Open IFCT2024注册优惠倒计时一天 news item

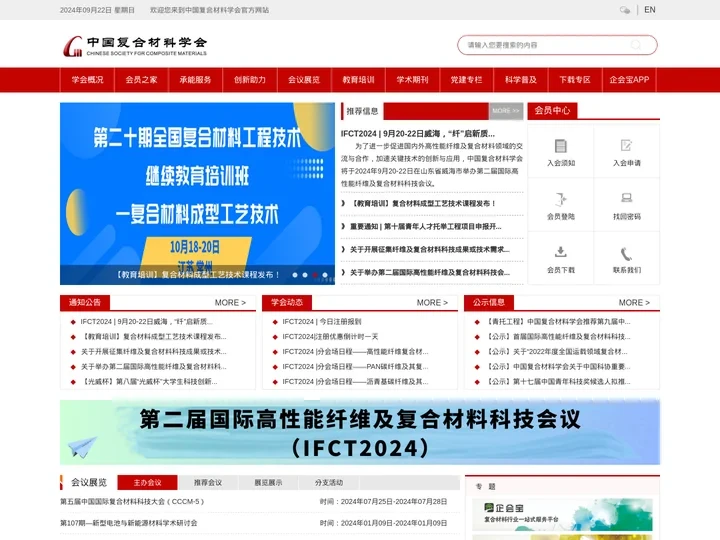tap(330, 337)
